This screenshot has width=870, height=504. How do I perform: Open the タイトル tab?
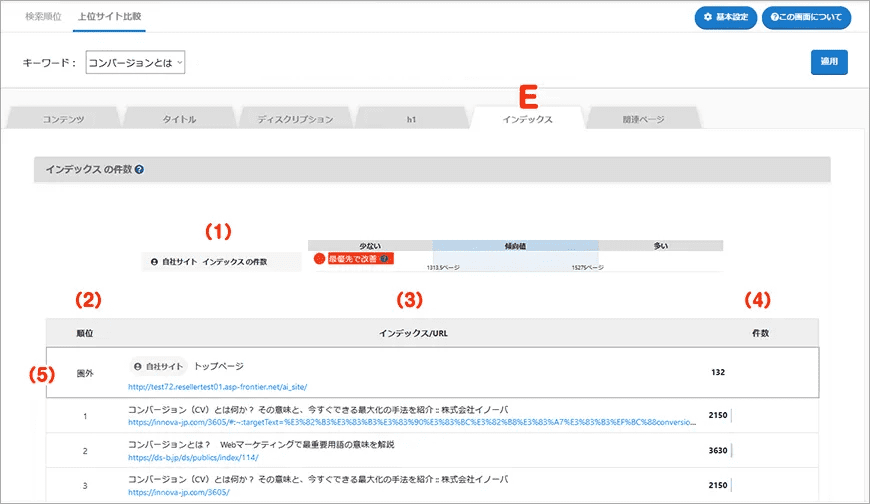(179, 119)
